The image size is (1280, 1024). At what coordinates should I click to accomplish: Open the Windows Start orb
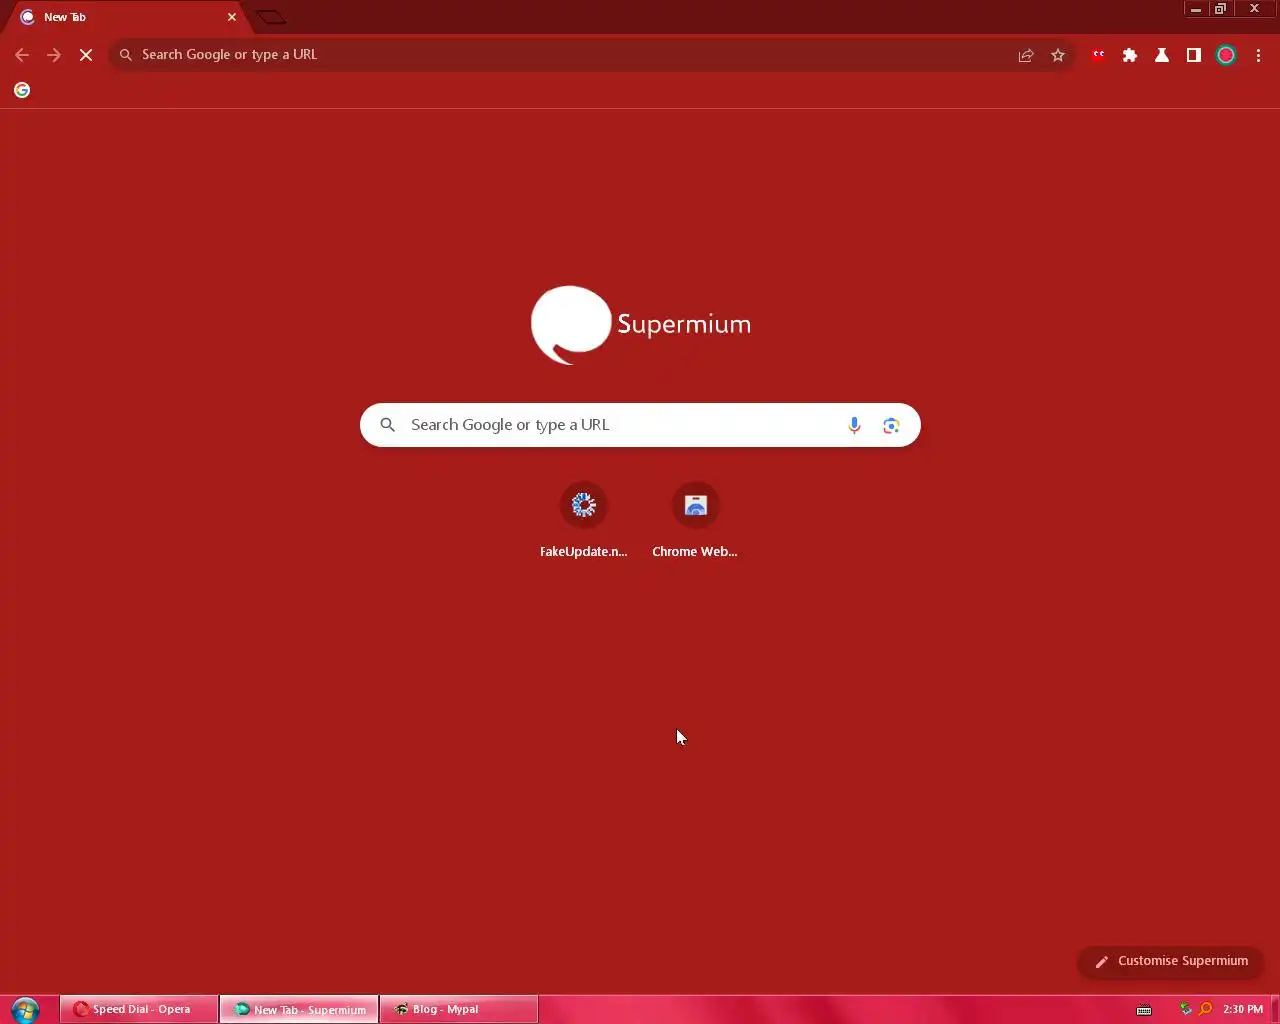tap(25, 1009)
